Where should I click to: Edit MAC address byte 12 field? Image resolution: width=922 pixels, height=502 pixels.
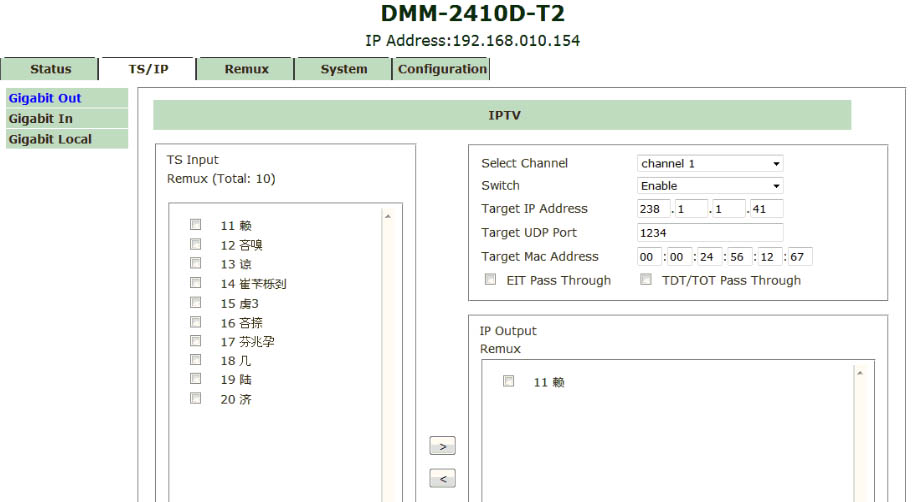770,257
